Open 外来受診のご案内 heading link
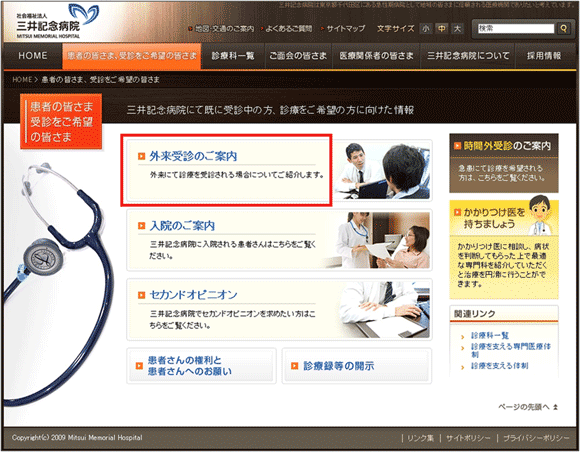The width and height of the screenshot is (580, 452). coord(193,156)
